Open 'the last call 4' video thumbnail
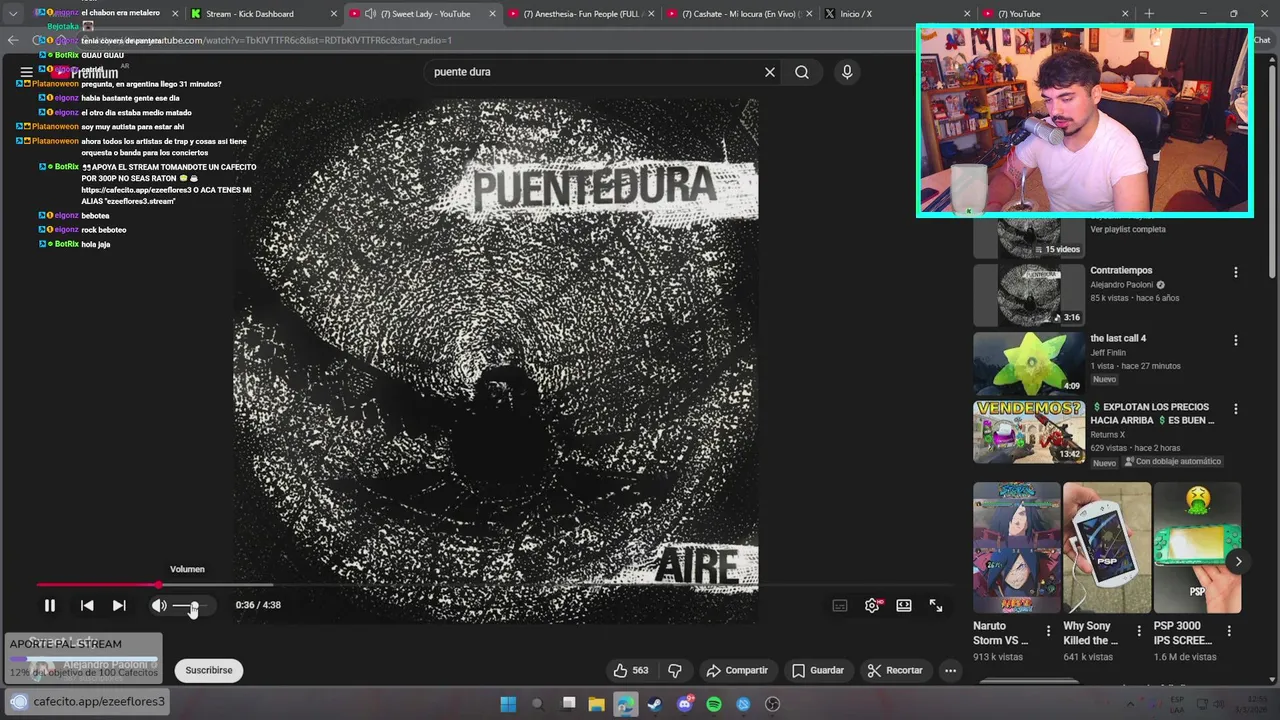1280x720 pixels. coord(1029,363)
